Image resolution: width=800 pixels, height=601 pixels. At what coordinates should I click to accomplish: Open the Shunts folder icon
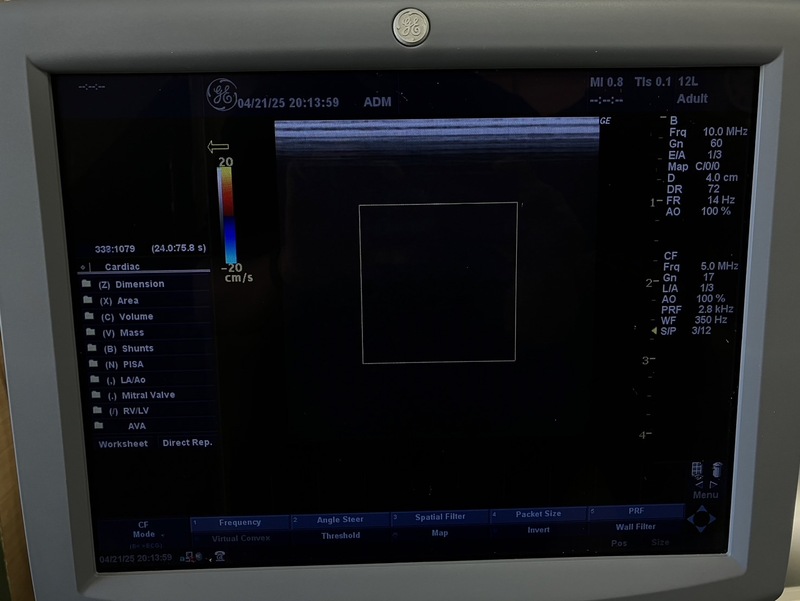[92, 348]
